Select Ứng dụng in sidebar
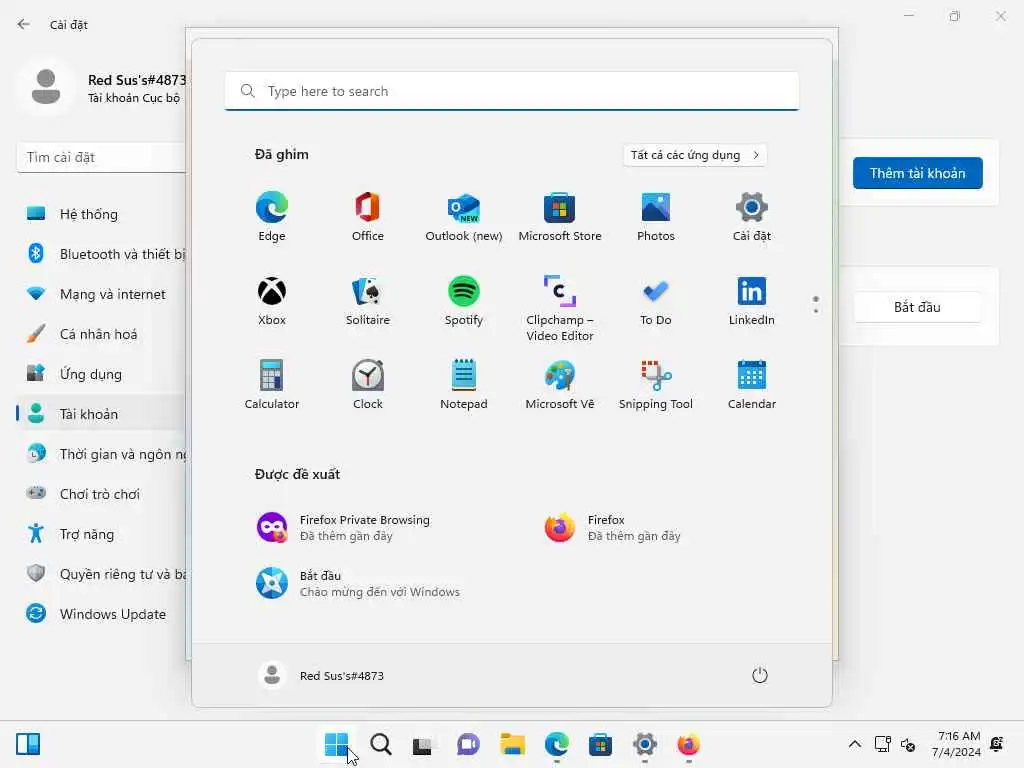 pos(101,374)
